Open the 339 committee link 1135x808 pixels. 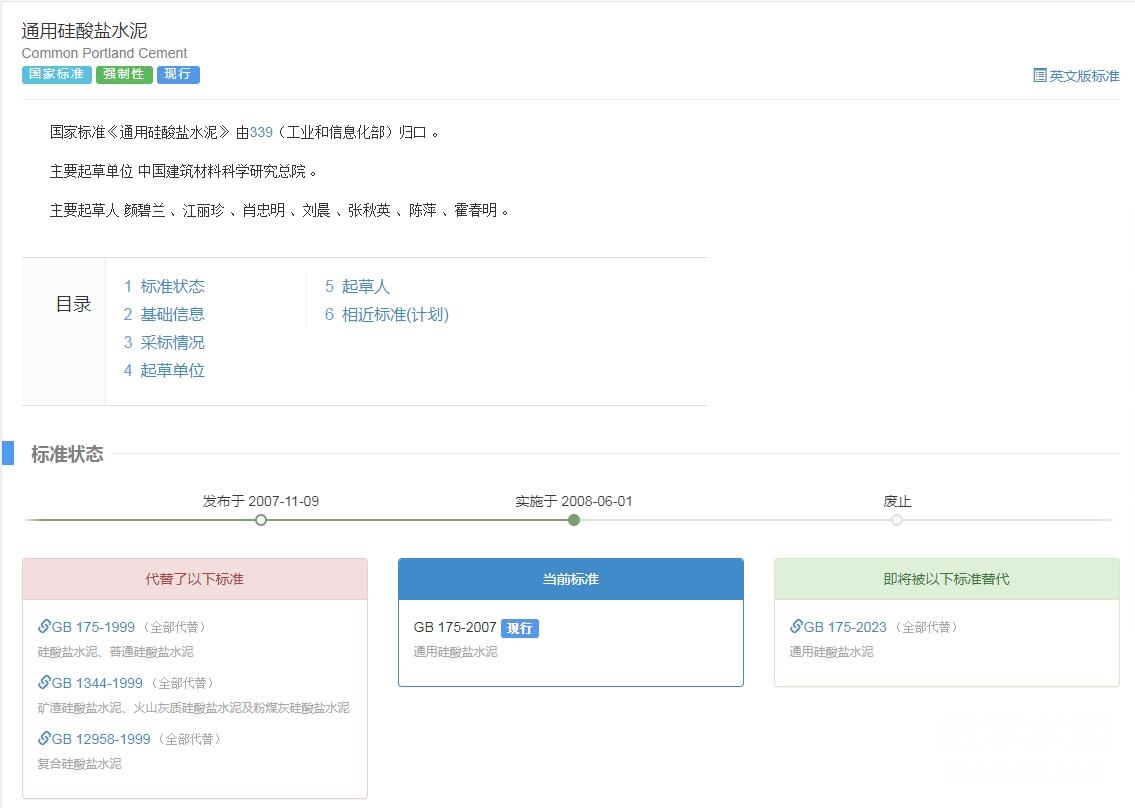[261, 132]
